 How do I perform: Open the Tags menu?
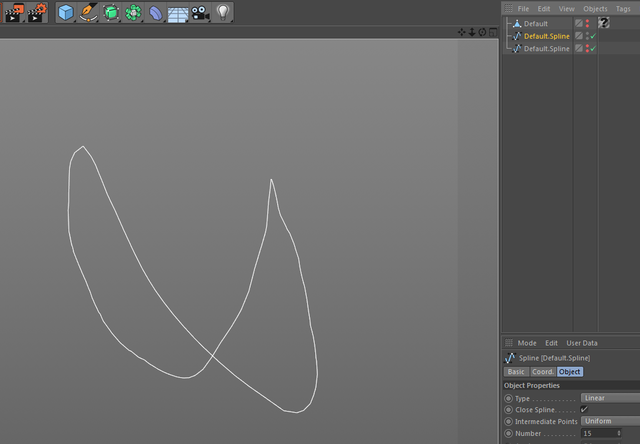(x=623, y=9)
